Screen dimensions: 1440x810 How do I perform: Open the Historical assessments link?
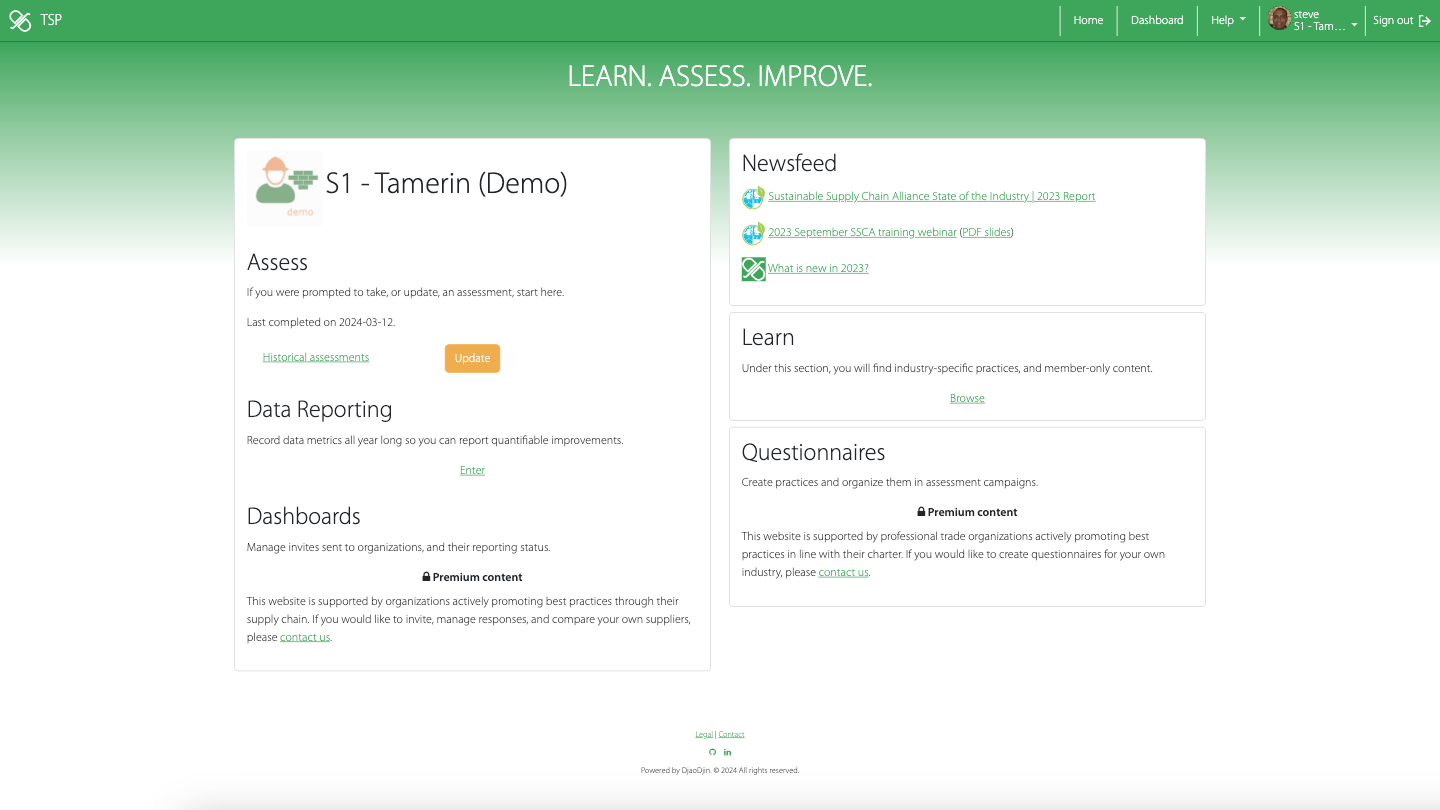[316, 358]
